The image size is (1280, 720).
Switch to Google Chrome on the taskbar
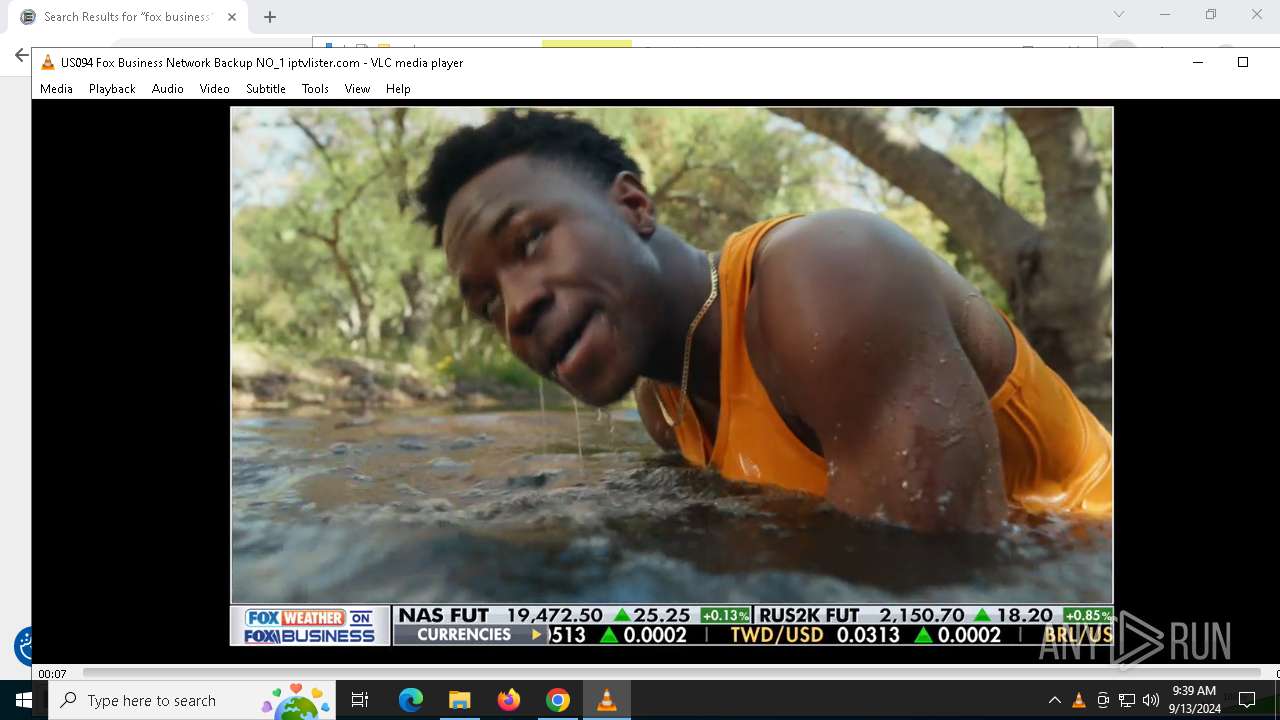pyautogui.click(x=558, y=700)
